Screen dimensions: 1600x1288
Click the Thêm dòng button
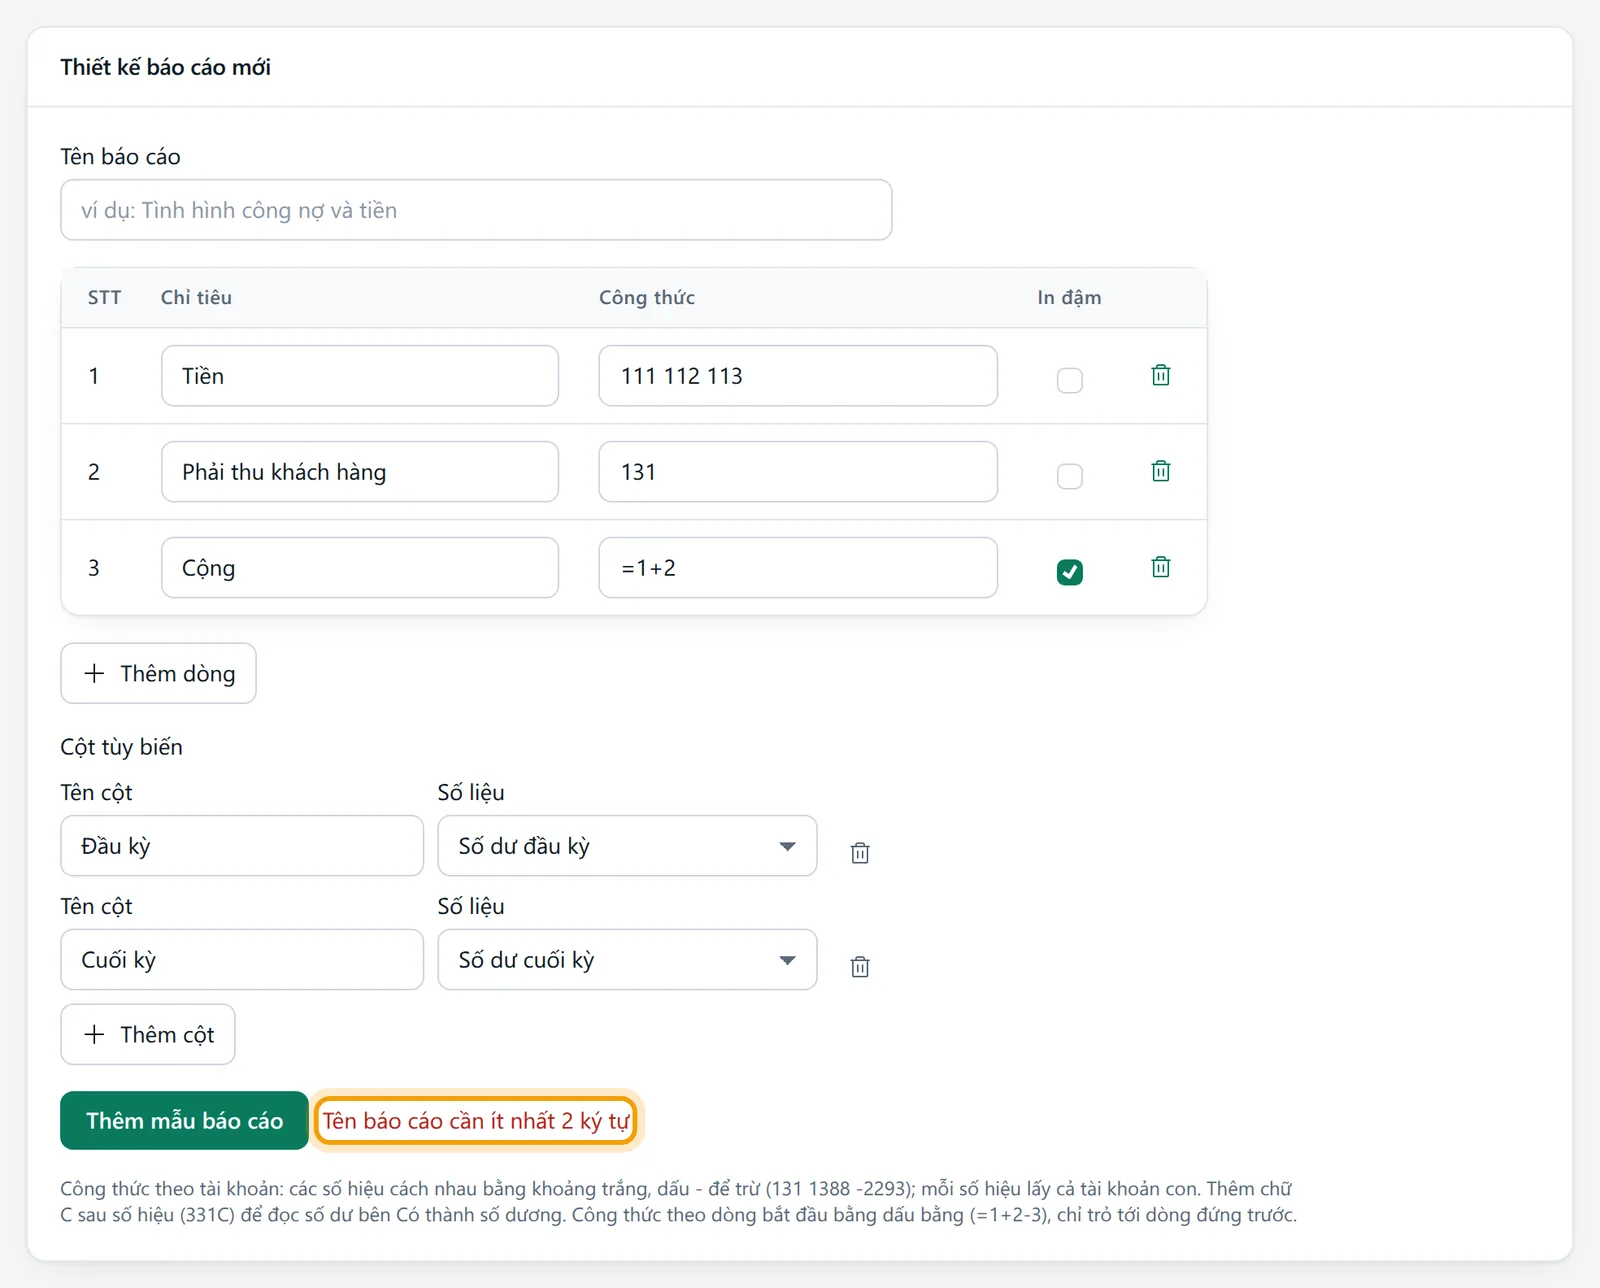[158, 673]
